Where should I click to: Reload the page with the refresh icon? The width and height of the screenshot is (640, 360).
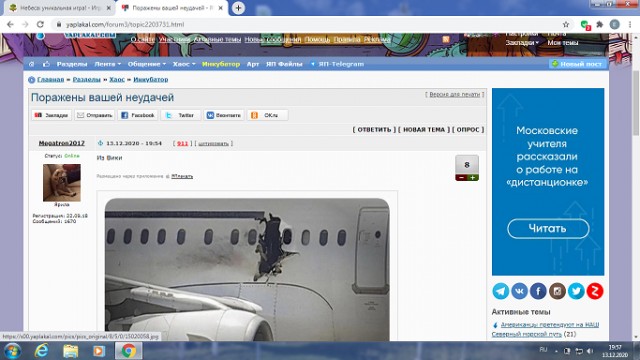(x=40, y=24)
